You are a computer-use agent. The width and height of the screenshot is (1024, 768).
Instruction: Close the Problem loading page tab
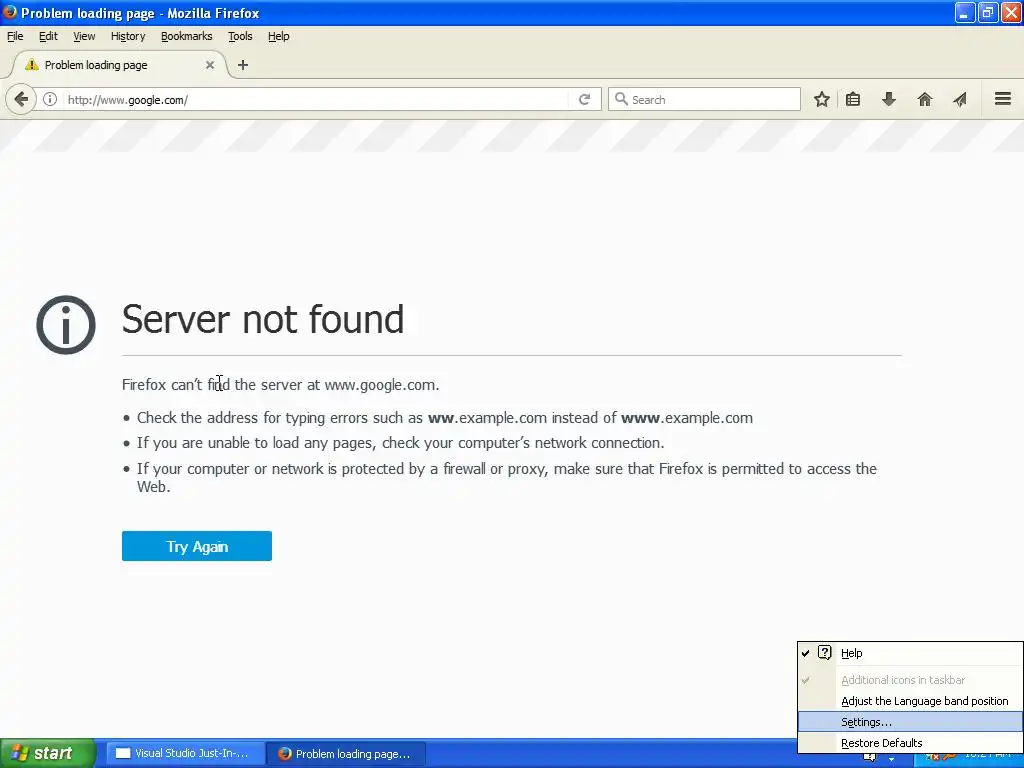[x=210, y=65]
